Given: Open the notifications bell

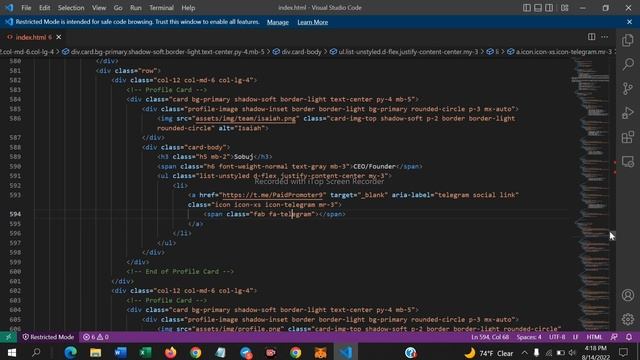Looking at the screenshot, I should tap(629, 337).
